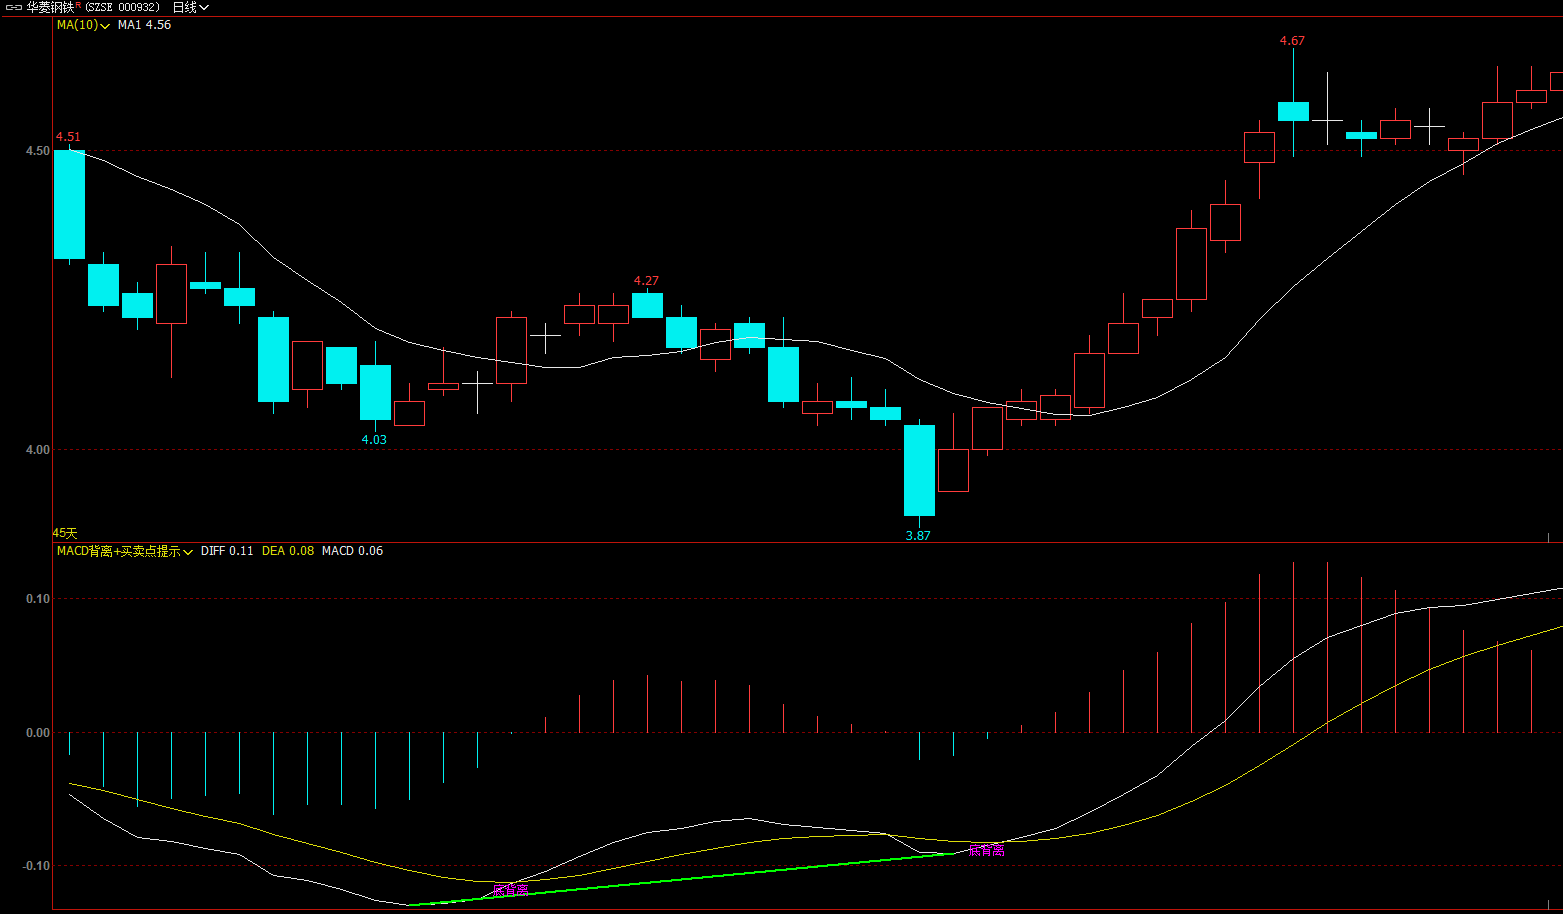
Task: Click the 4.67 high price label
Action: pos(1292,41)
